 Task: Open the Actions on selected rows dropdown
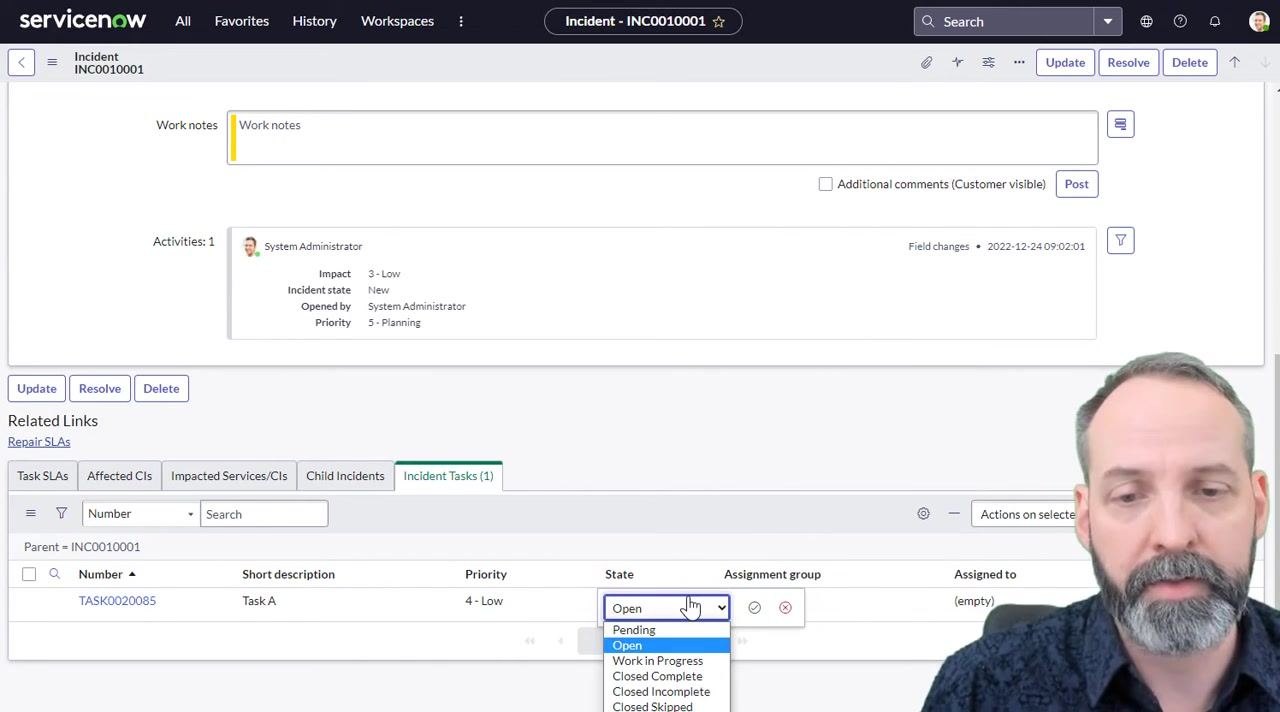(1028, 514)
